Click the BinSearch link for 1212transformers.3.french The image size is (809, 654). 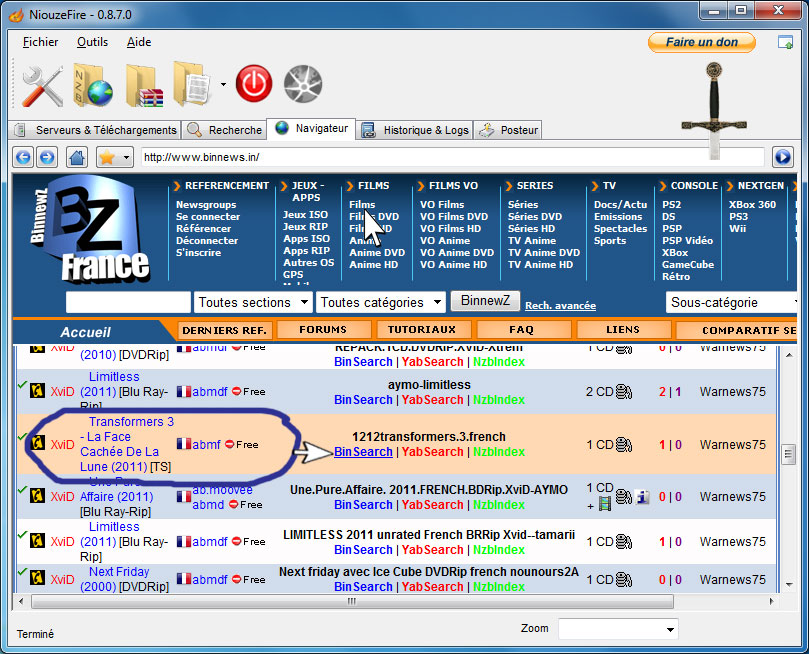coord(363,452)
